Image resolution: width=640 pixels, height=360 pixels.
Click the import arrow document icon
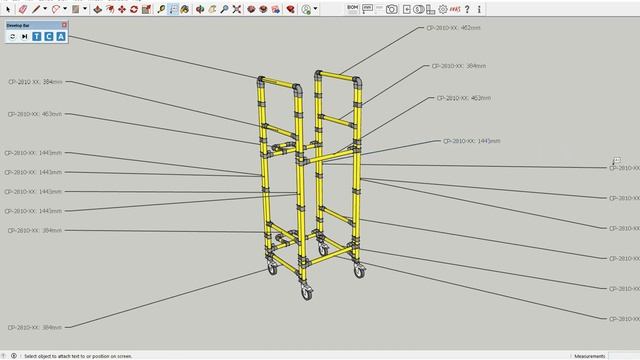click(x=407, y=9)
